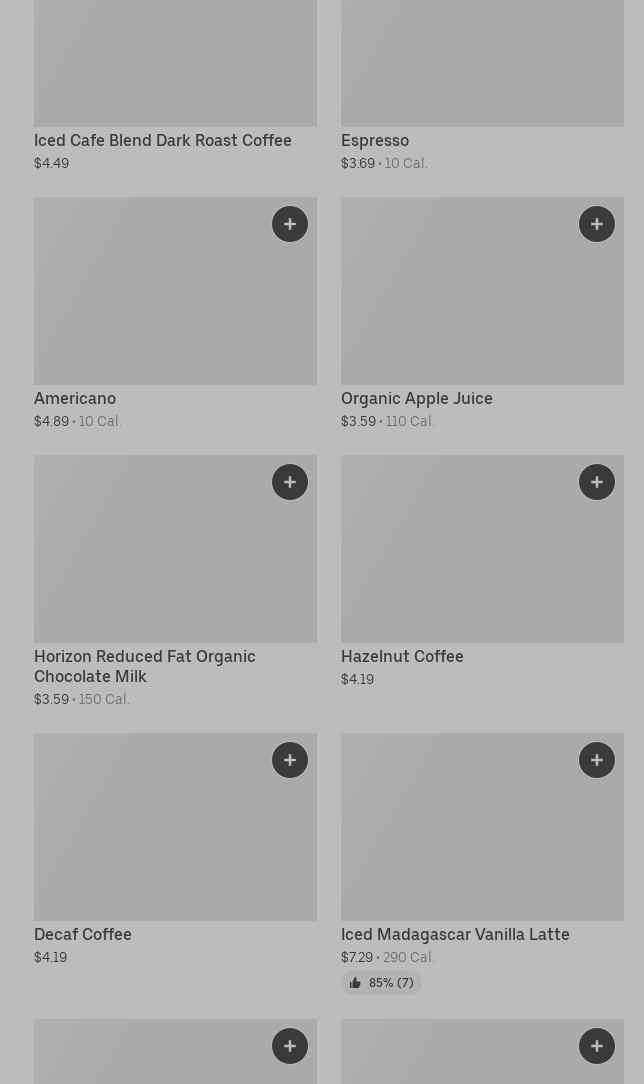Click the $7.29 price of Vanilla Latte
The image size is (644, 1084).
click(357, 957)
